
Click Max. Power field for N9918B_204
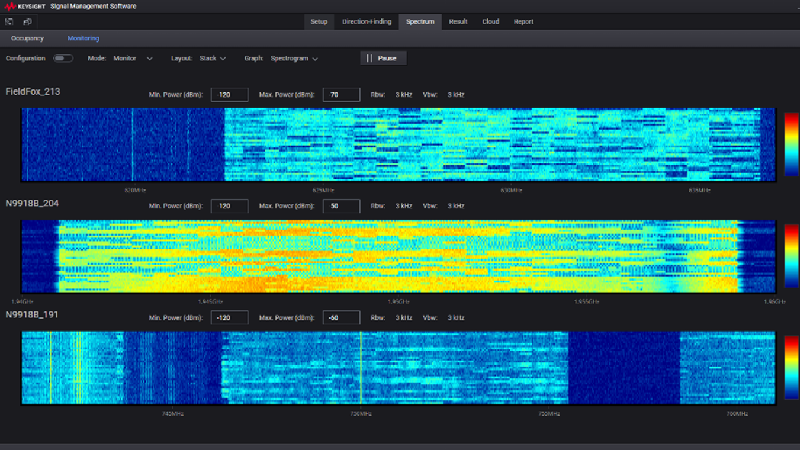341,206
